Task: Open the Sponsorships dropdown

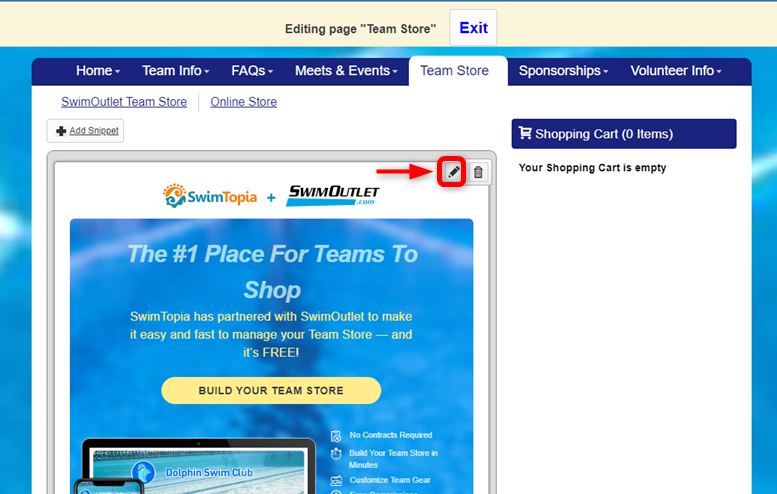Action: click(563, 71)
